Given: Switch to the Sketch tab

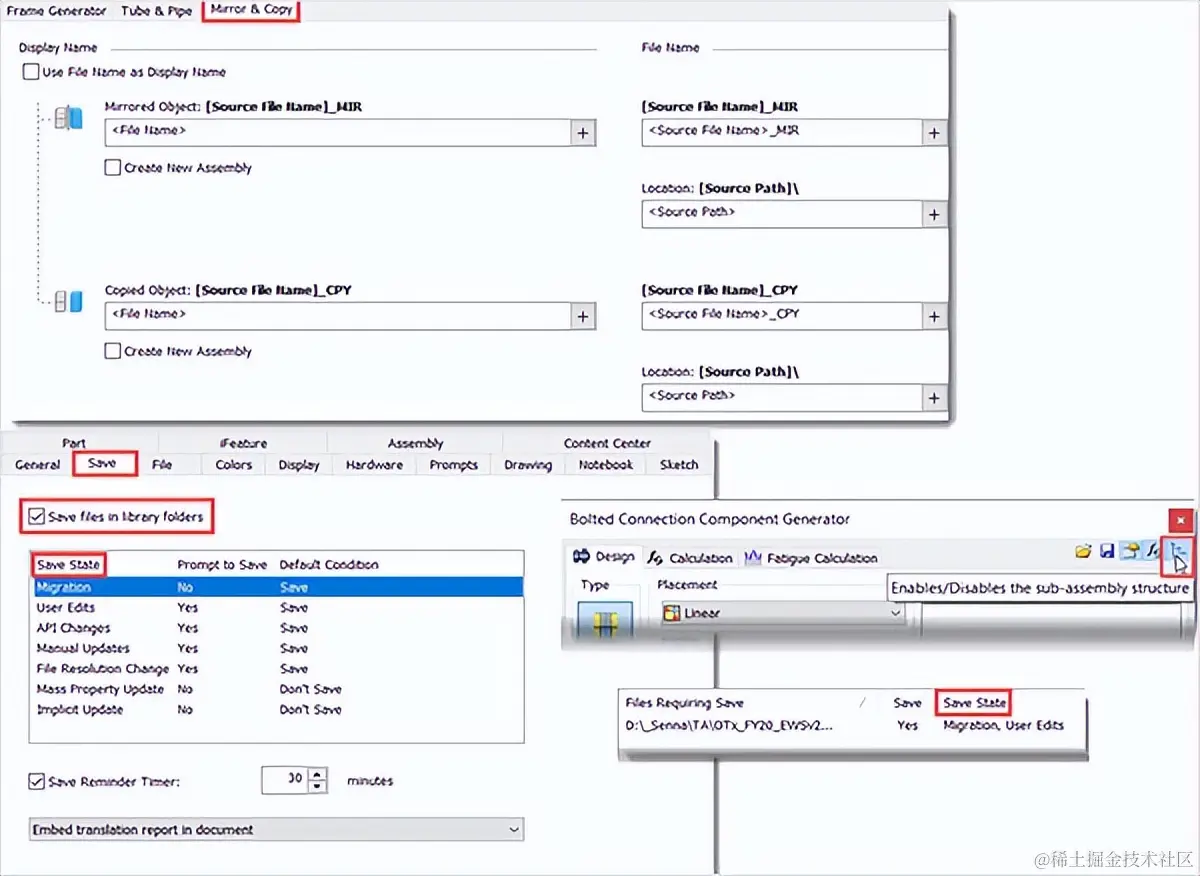Looking at the screenshot, I should (x=679, y=465).
